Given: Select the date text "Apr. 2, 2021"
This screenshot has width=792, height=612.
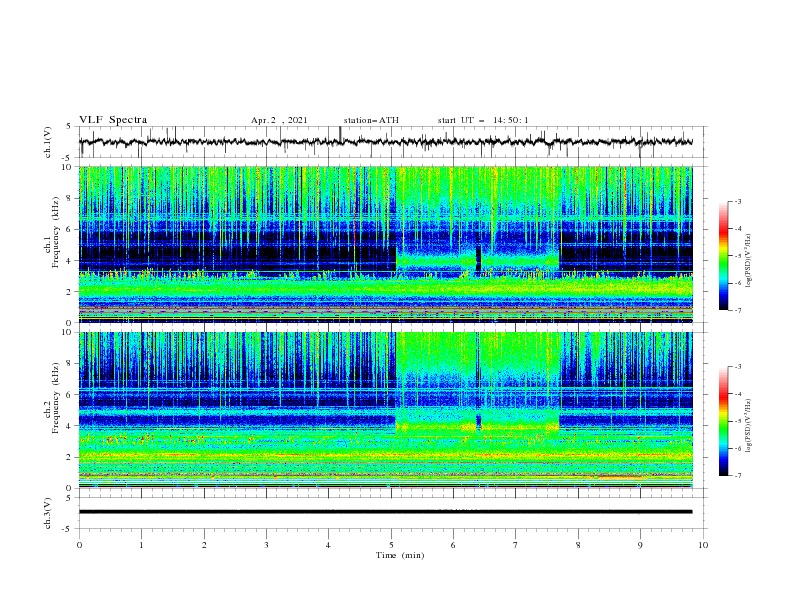Looking at the screenshot, I should pyautogui.click(x=279, y=120).
